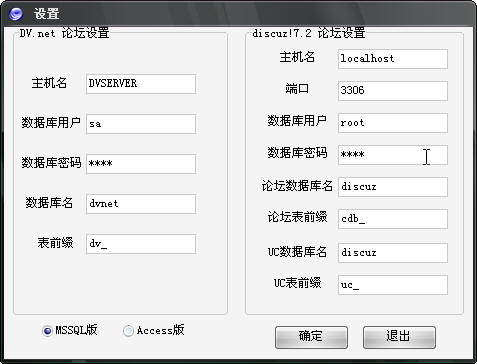Viewport: 477px width, 364px height.
Task: Click the UC表前缀 label
Action: coord(297,283)
